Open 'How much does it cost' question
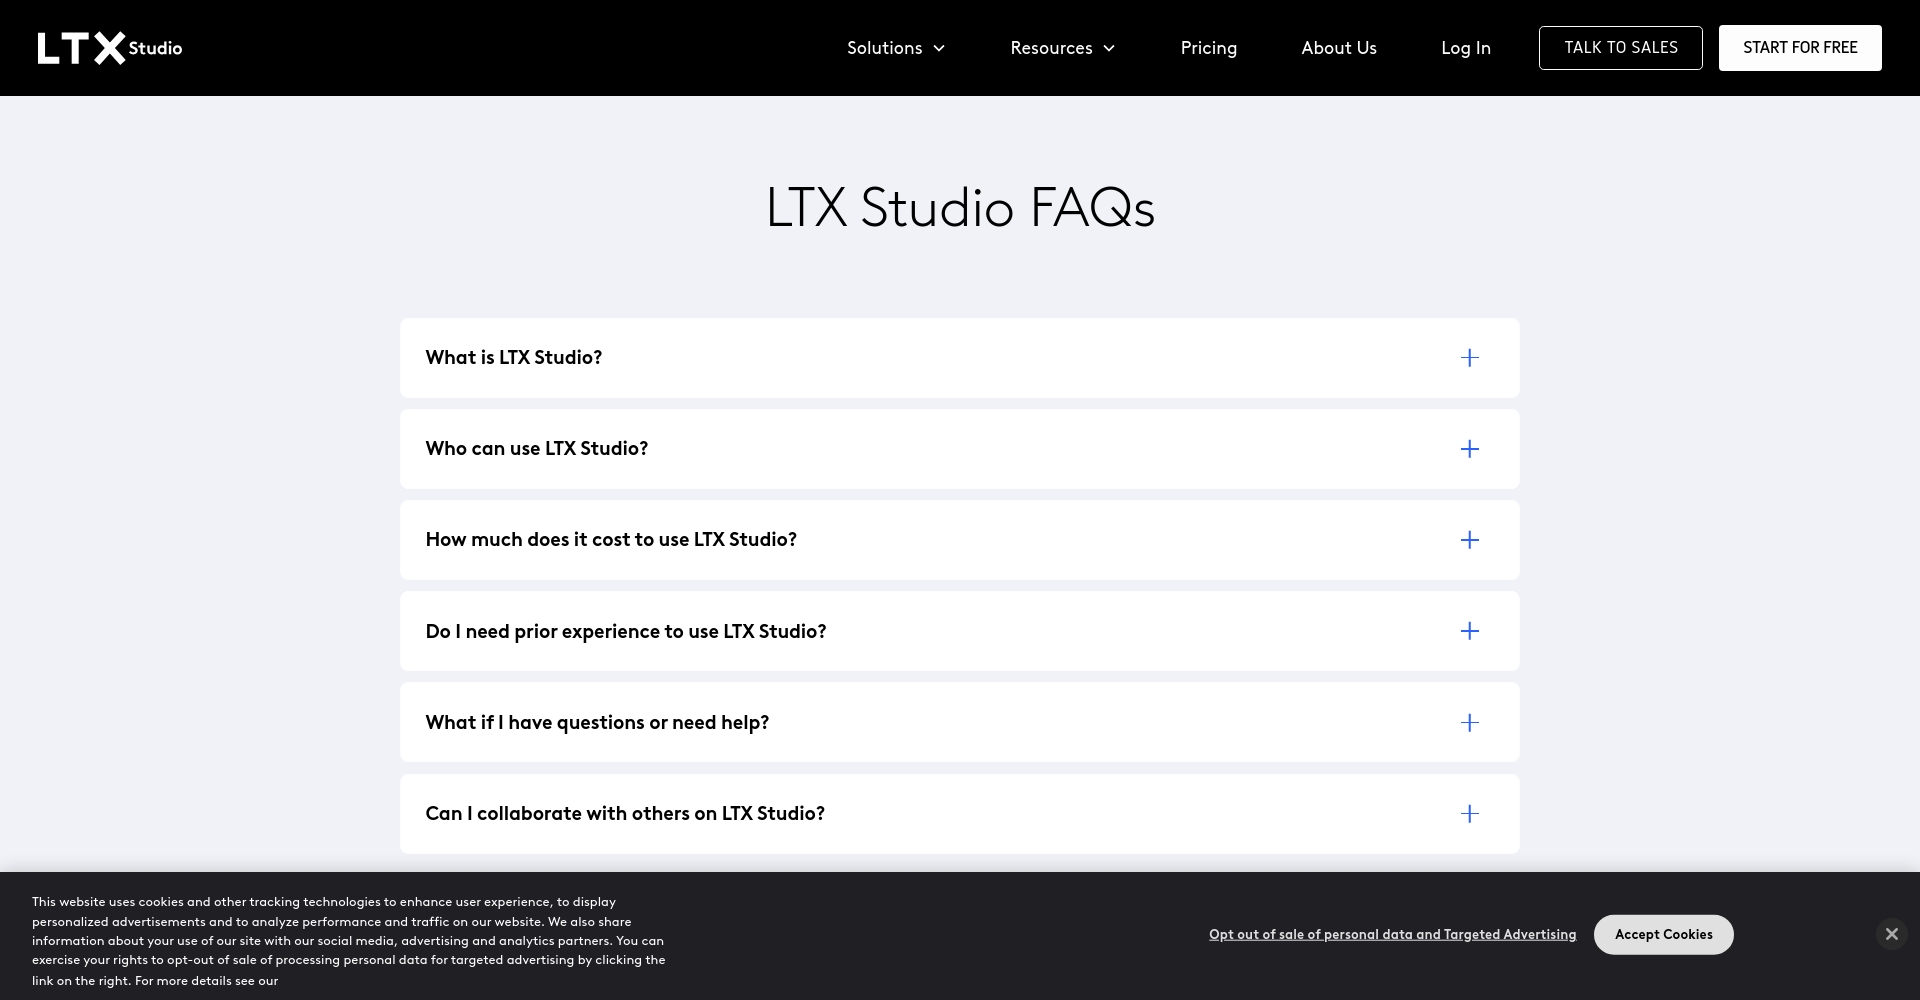This screenshot has height=1000, width=1920. coord(960,540)
